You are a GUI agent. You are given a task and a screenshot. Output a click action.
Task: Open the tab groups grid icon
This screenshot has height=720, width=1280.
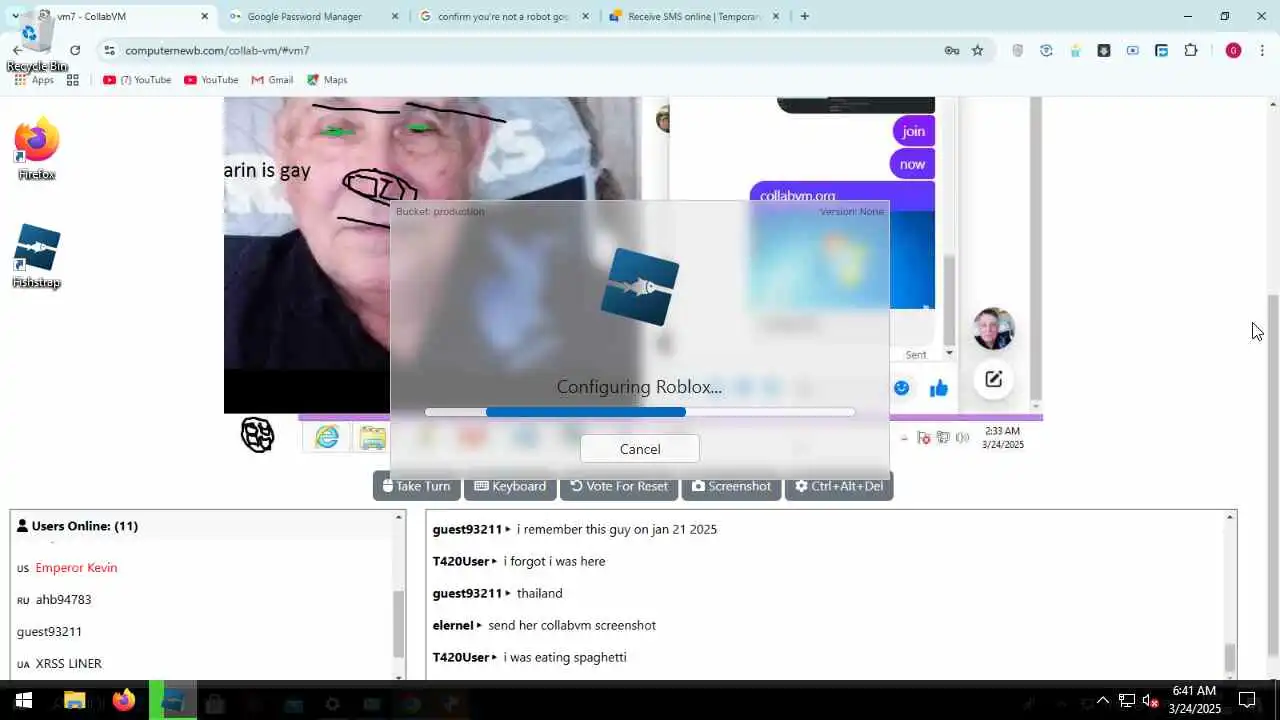pyautogui.click(x=72, y=80)
